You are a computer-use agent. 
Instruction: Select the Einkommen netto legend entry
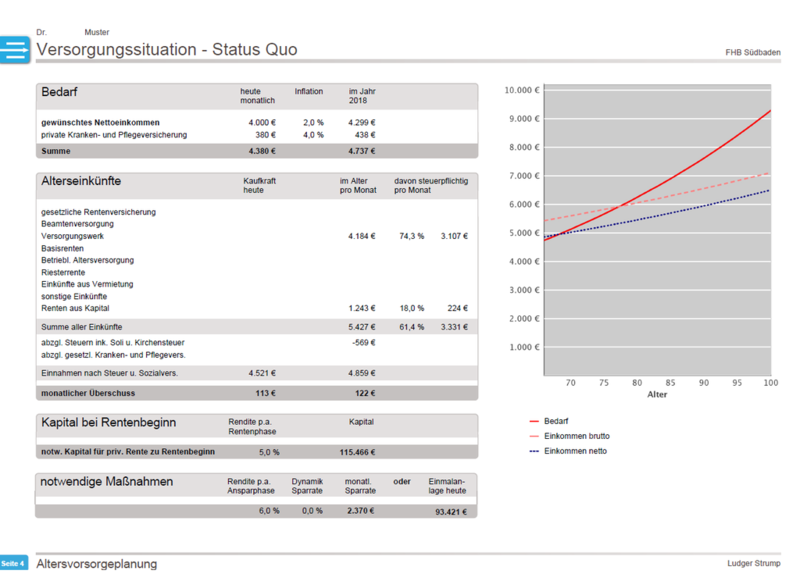tap(575, 451)
